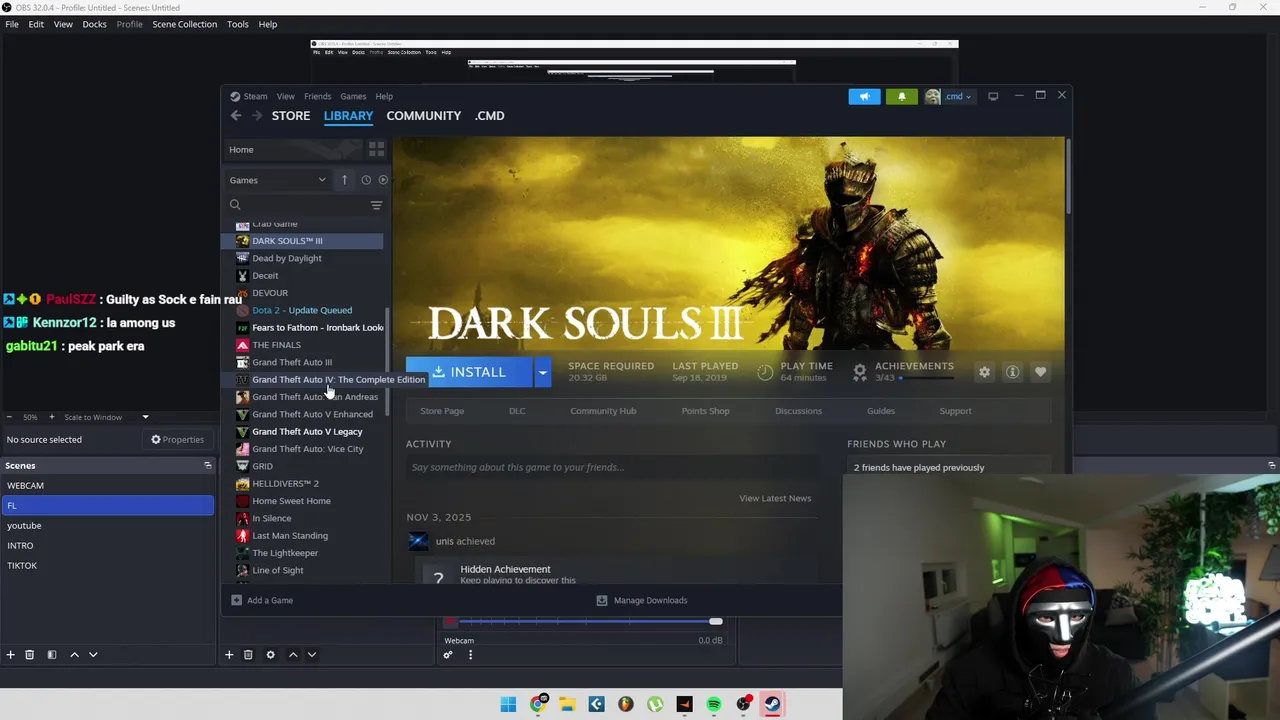Open Steam announcements megaphone button
Viewport: 1280px width, 720px height.
point(864,97)
